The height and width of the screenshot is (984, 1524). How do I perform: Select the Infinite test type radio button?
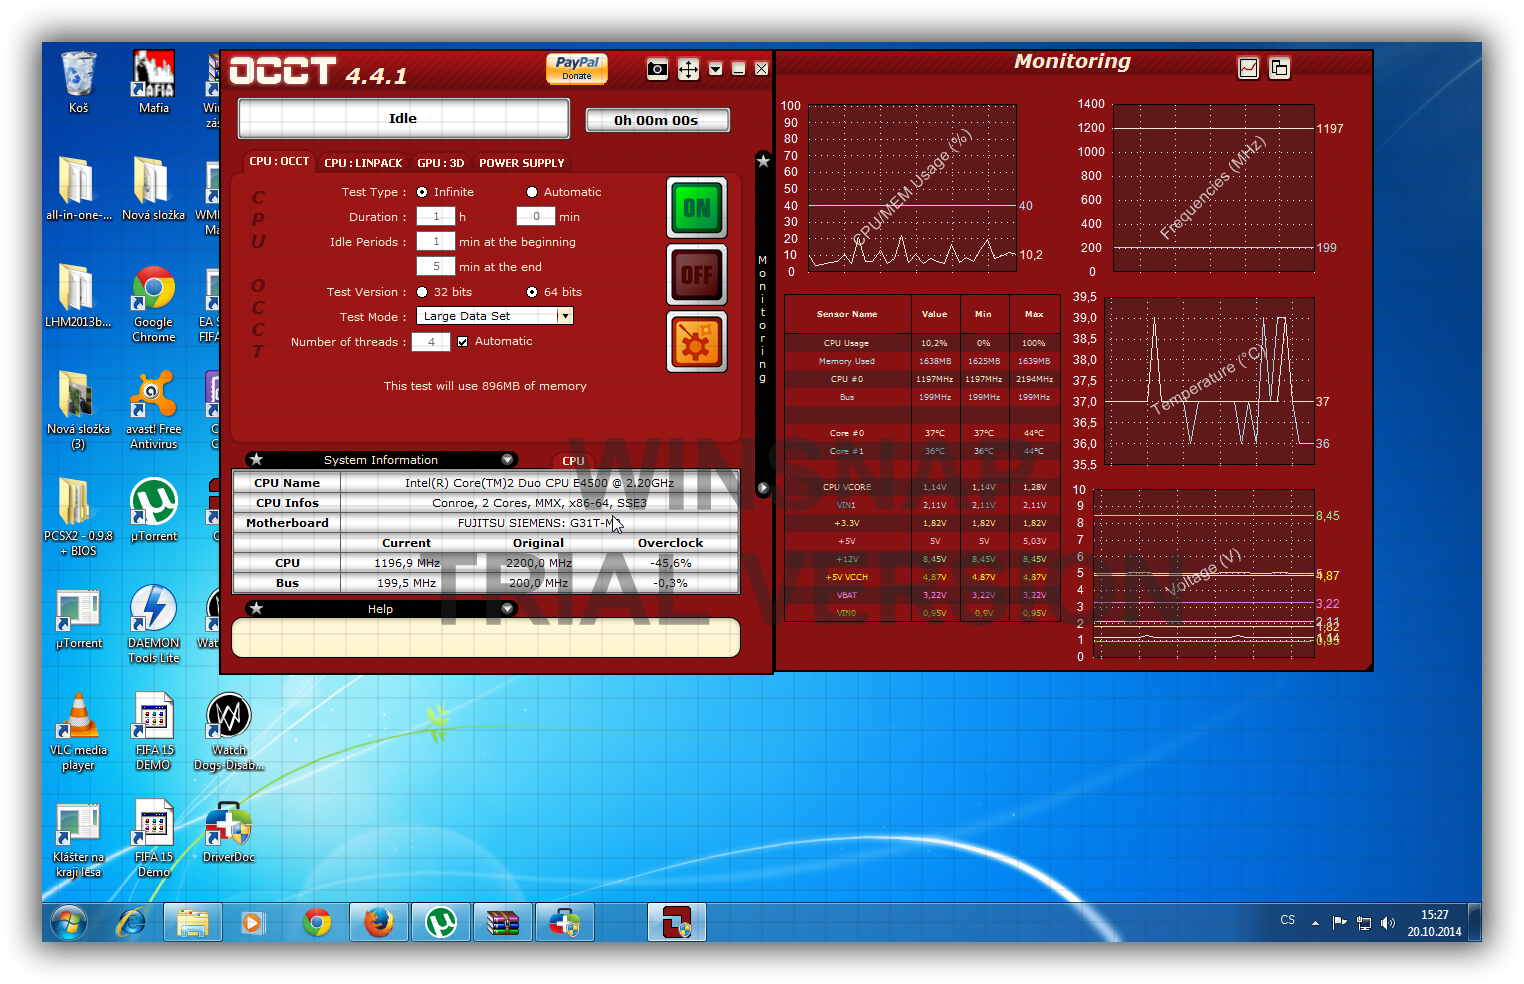click(422, 192)
